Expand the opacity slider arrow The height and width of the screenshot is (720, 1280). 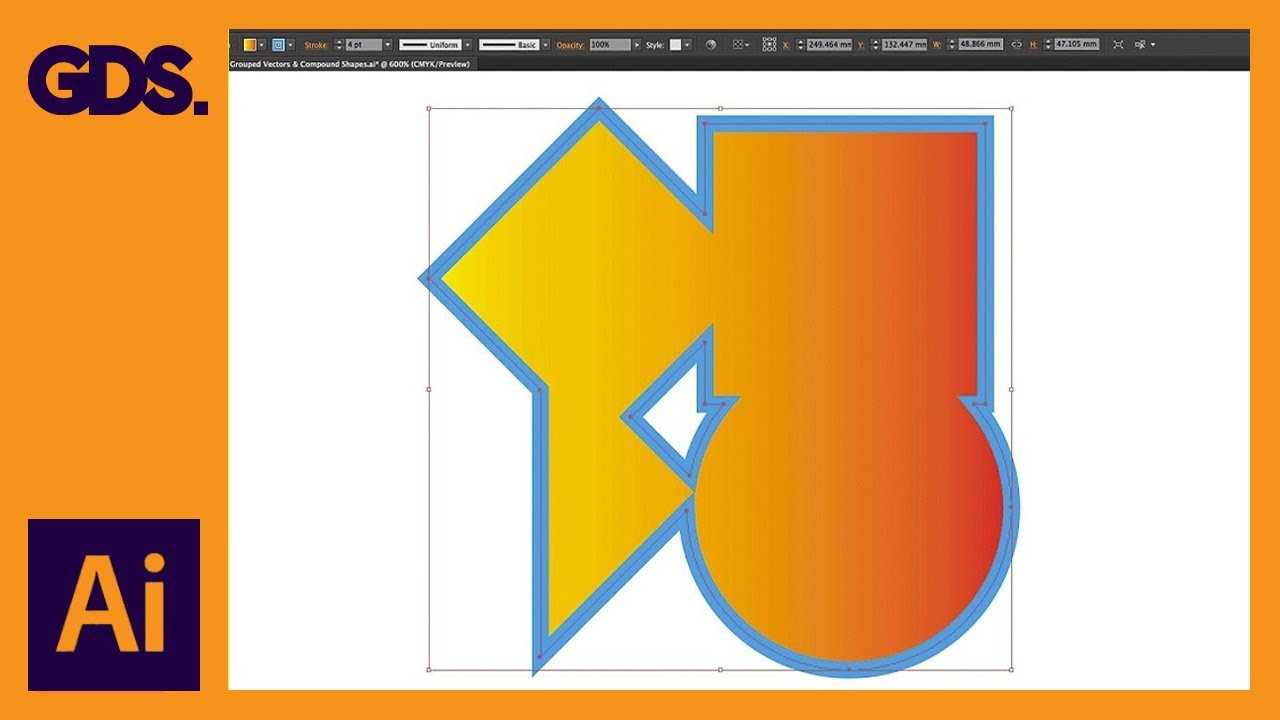pos(637,45)
